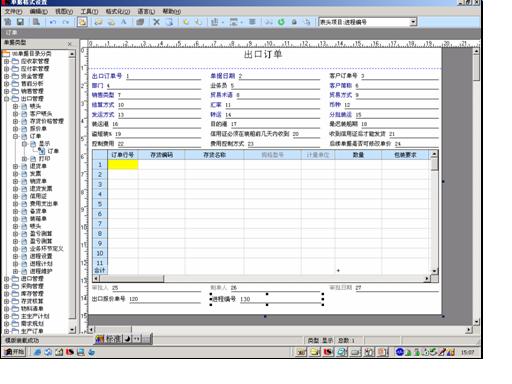Viewport: 512px width, 384px height.
Task: Click the text-alignment lines toolbar icon
Action: [252, 22]
